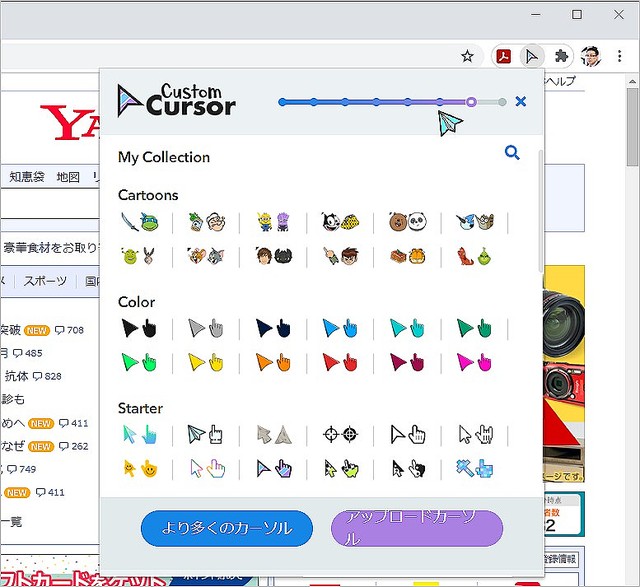Click the より多くのカーソル button
Screen dimensions: 640x587
pyautogui.click(x=227, y=528)
